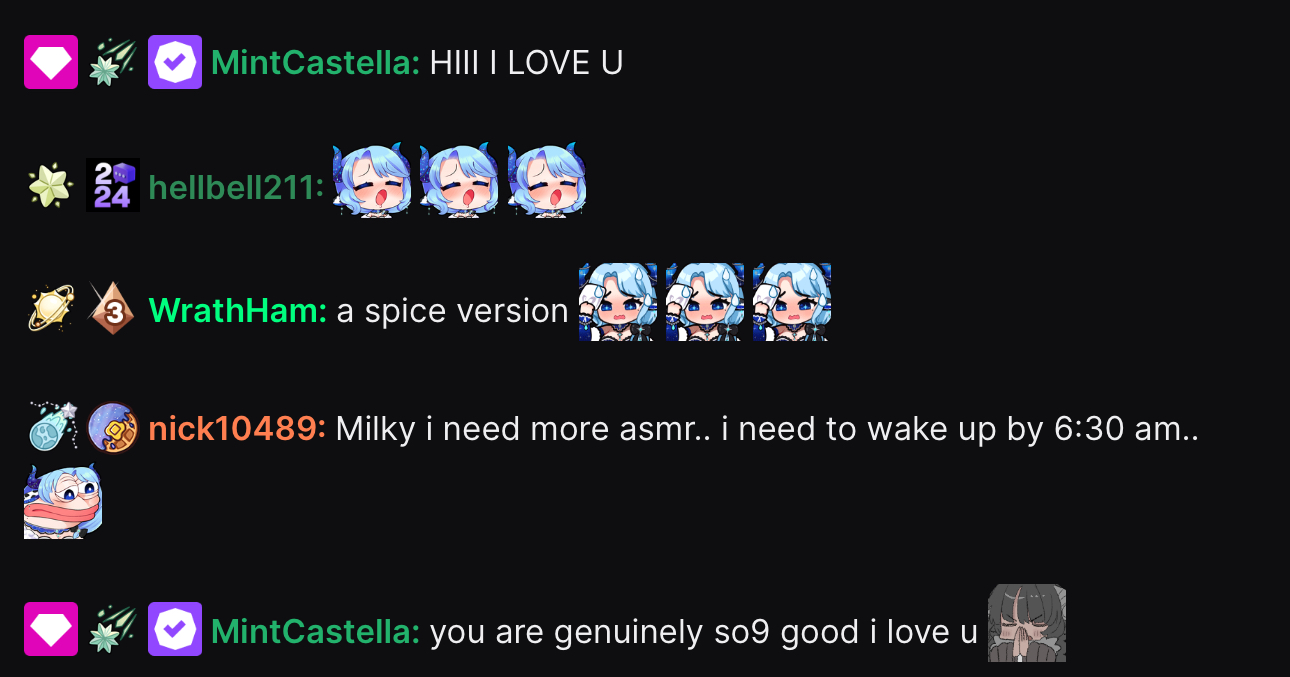Click the round purple badge next to nick10489
The image size is (1290, 677).
tap(113, 428)
